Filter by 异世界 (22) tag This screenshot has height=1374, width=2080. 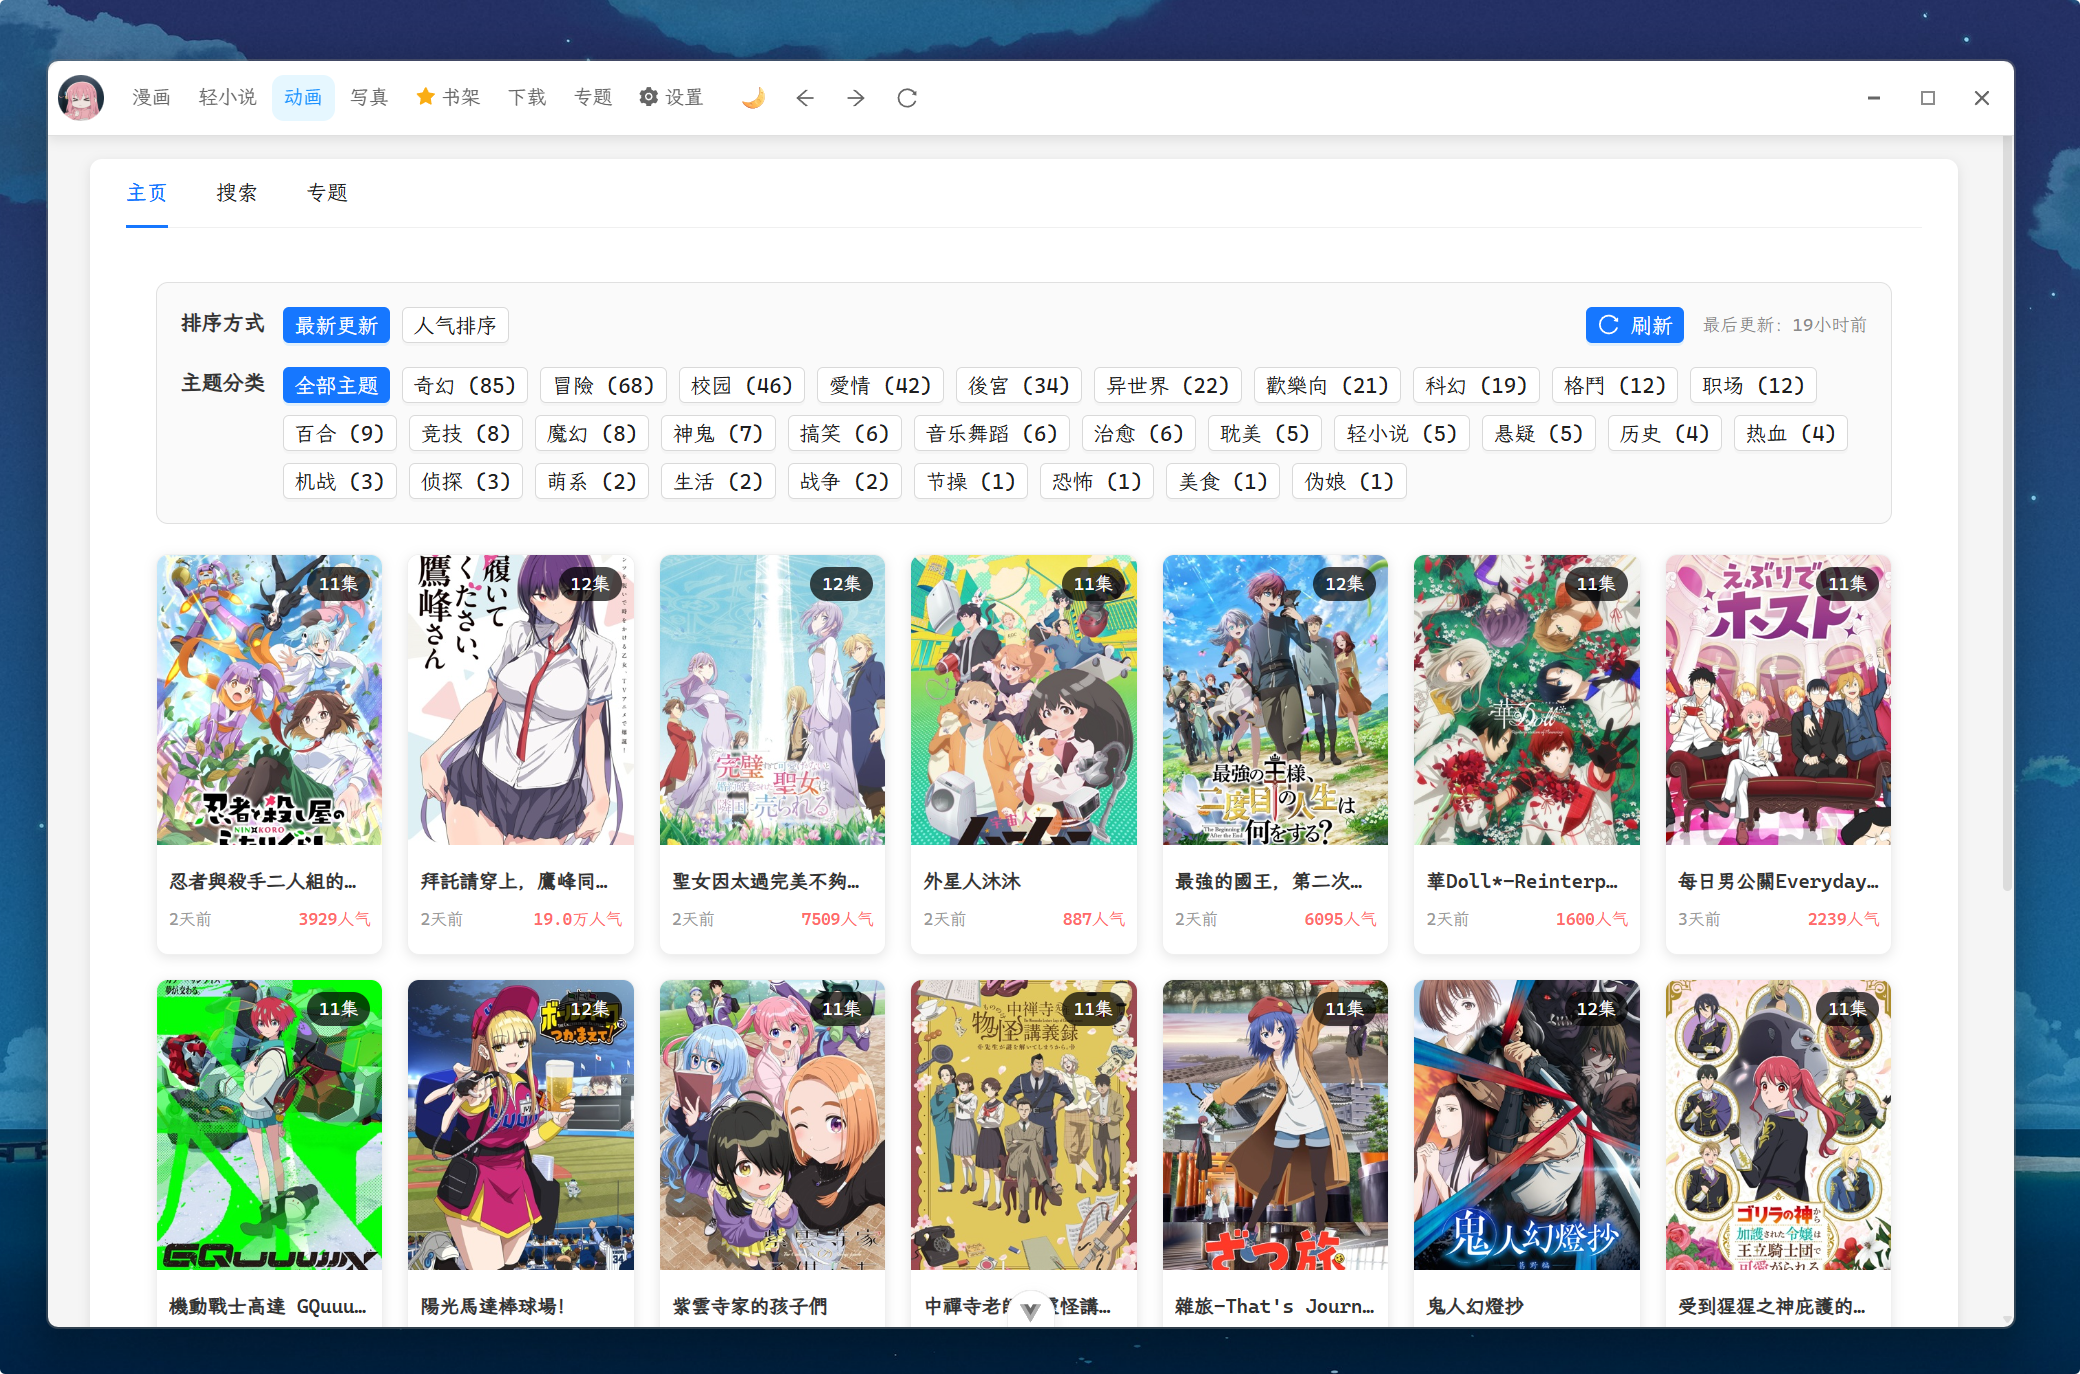pyautogui.click(x=1167, y=385)
